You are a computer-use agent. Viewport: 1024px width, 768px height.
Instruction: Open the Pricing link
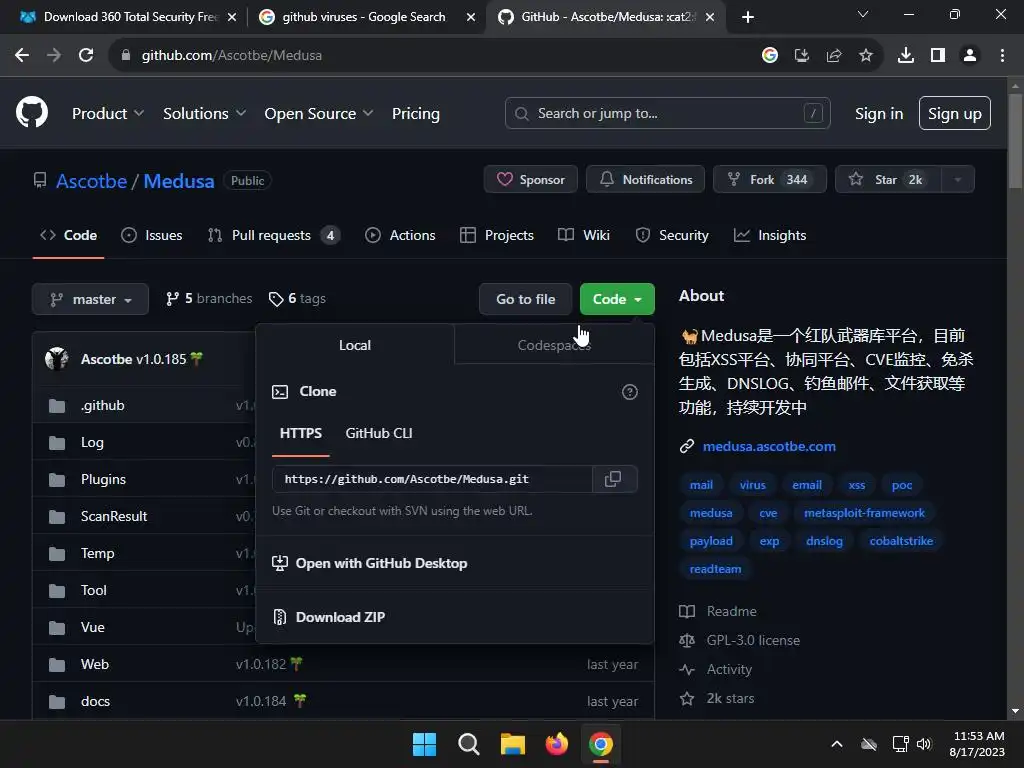pos(416,113)
